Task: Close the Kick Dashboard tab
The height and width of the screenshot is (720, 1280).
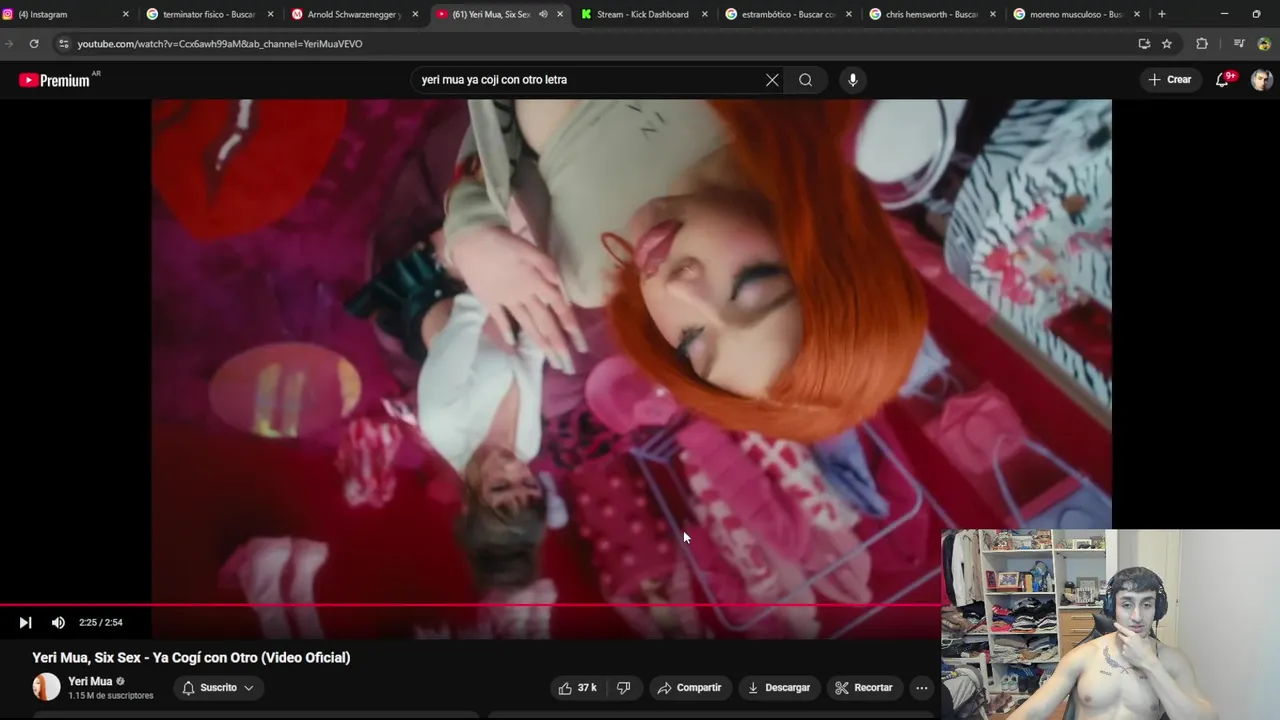Action: 705,14
